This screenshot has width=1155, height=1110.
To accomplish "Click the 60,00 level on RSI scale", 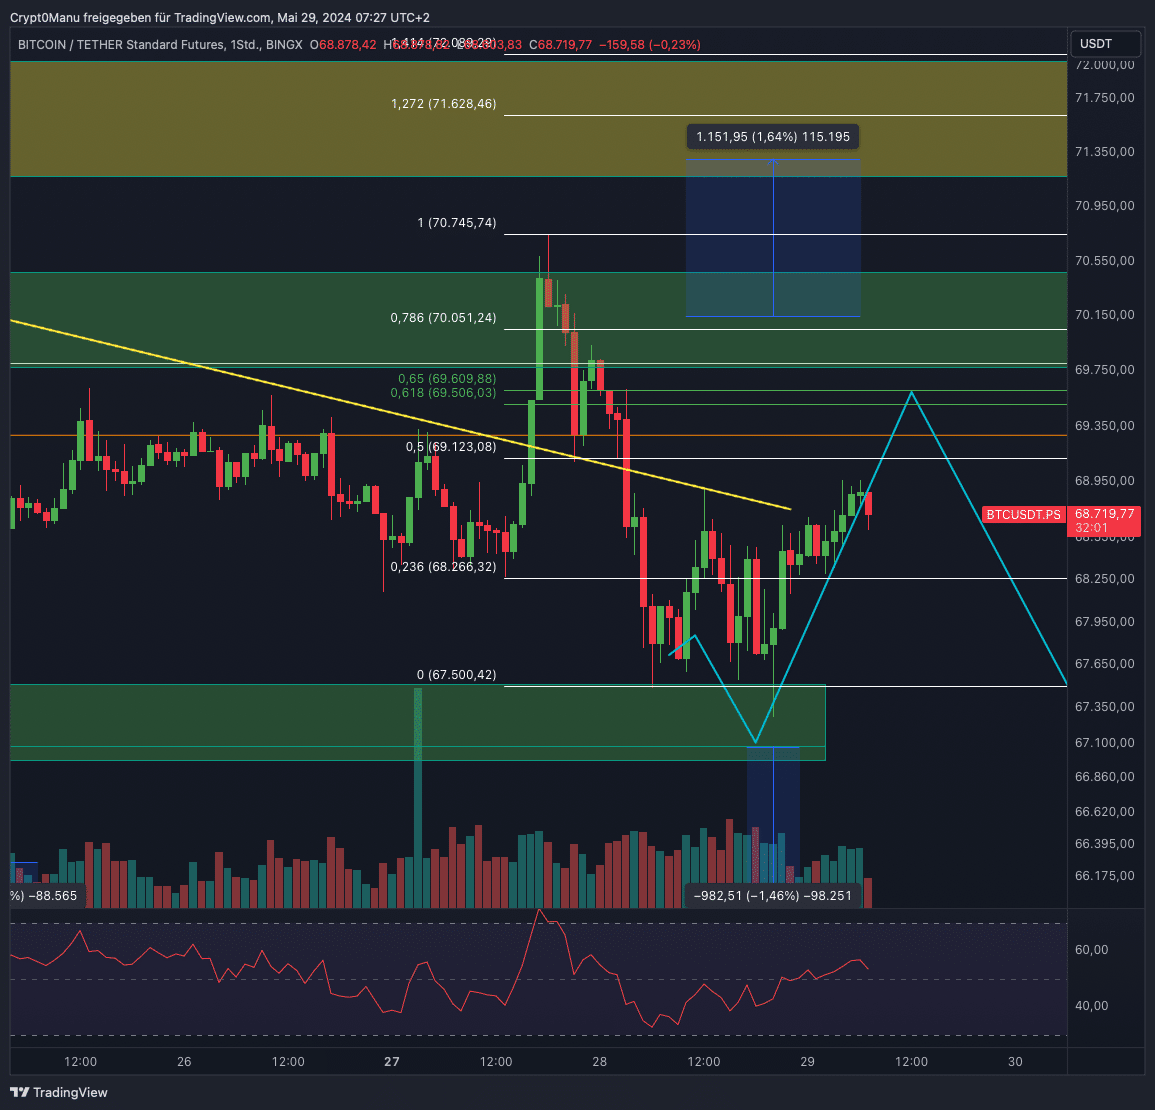I will click(1091, 950).
